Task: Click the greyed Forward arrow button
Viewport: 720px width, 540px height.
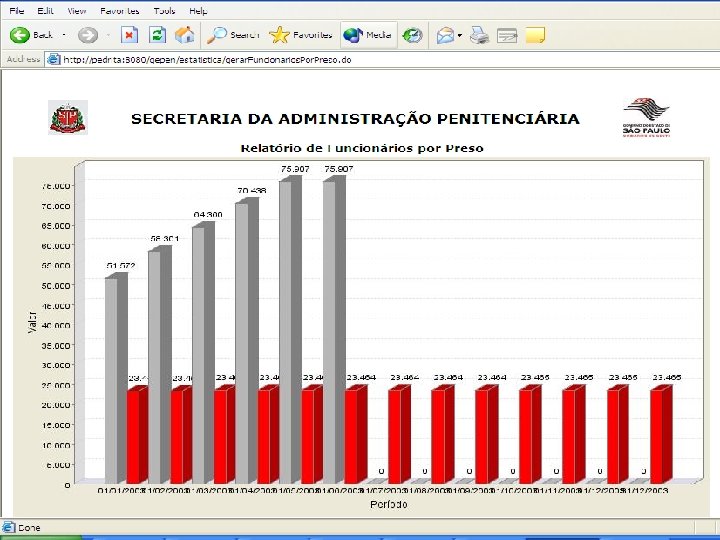Action: (88, 35)
